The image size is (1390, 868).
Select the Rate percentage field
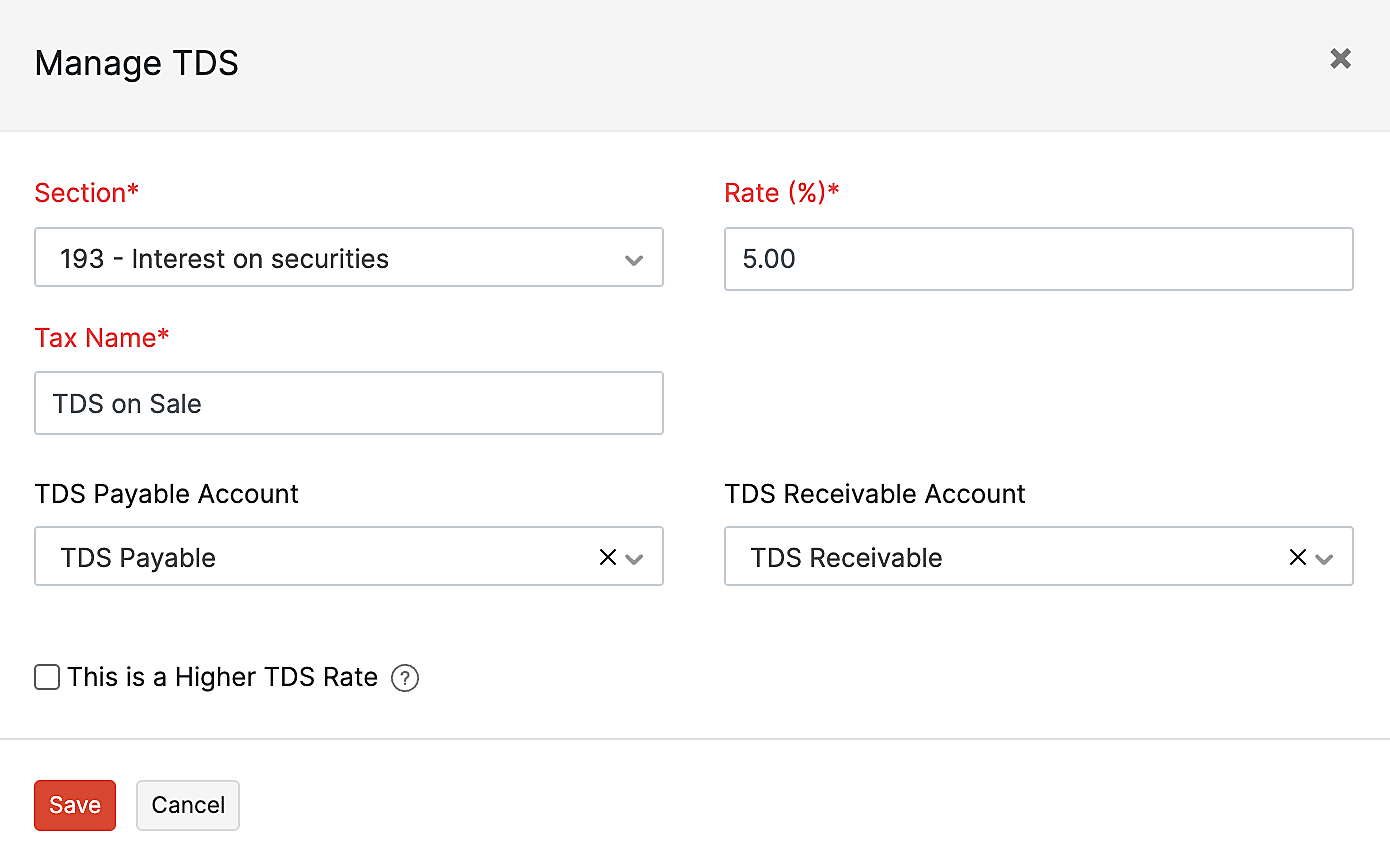1038,258
